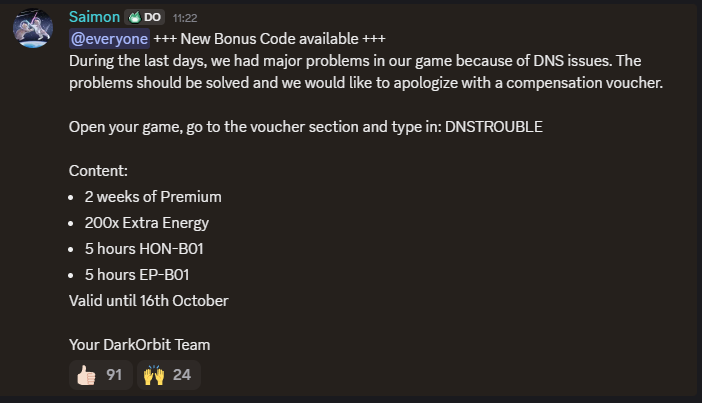Click Saimon's profile avatar
702x403 pixels.
tap(32, 33)
